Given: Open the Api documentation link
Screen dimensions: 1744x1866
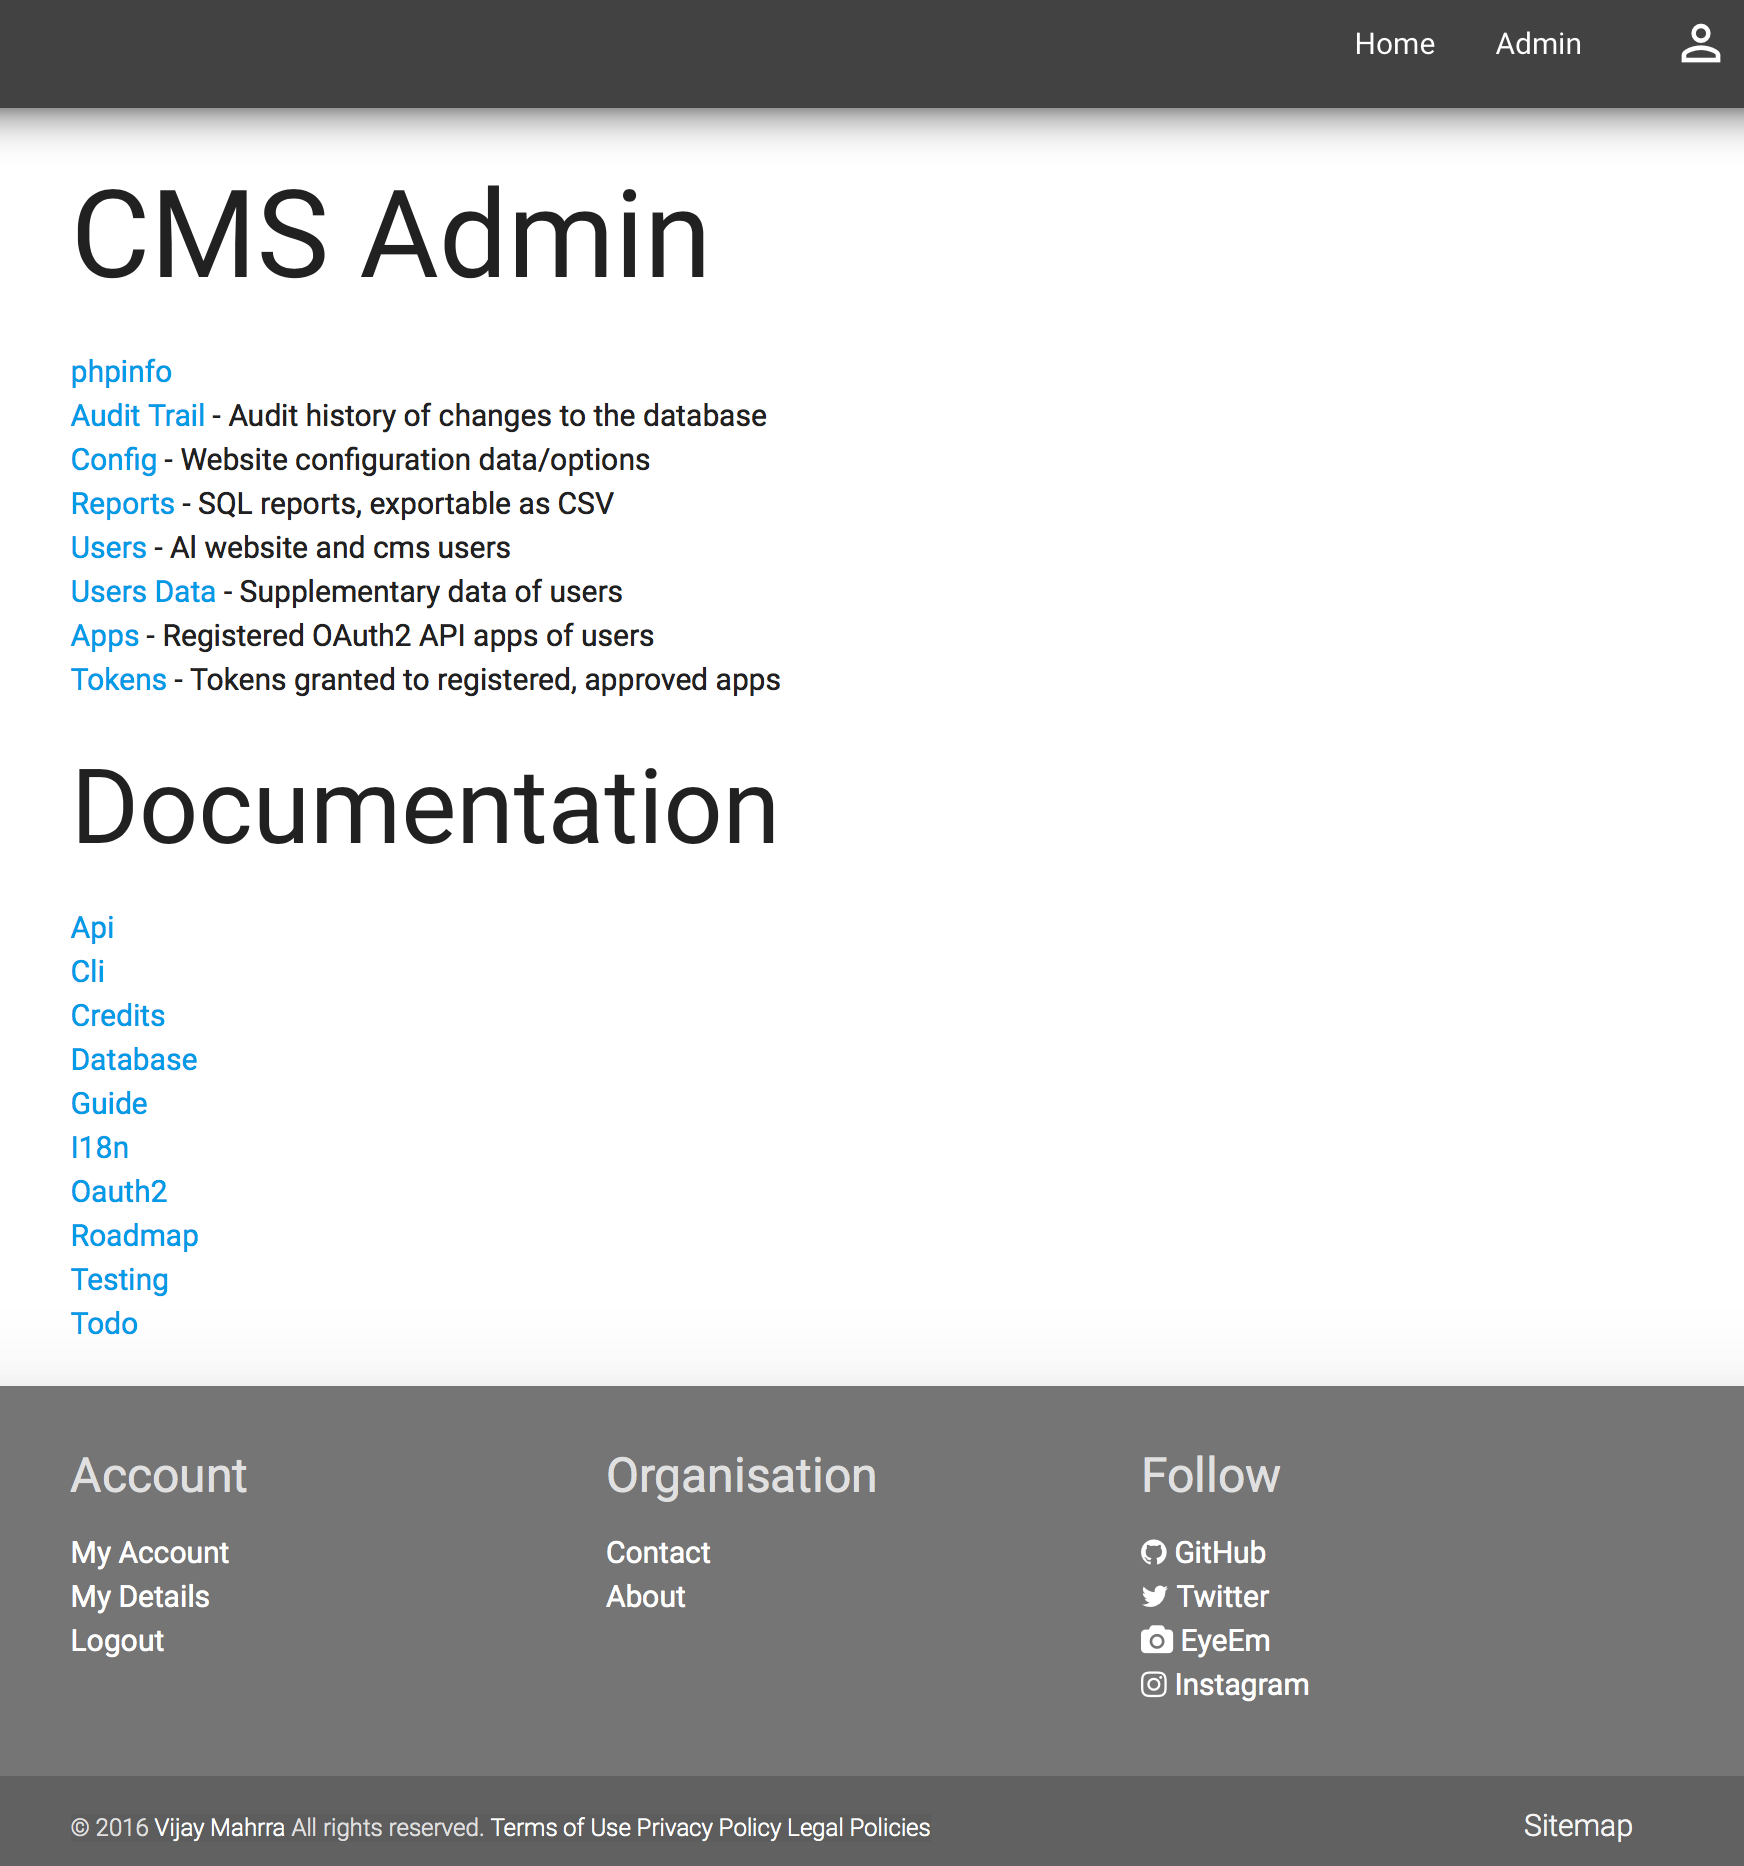Looking at the screenshot, I should (92, 927).
